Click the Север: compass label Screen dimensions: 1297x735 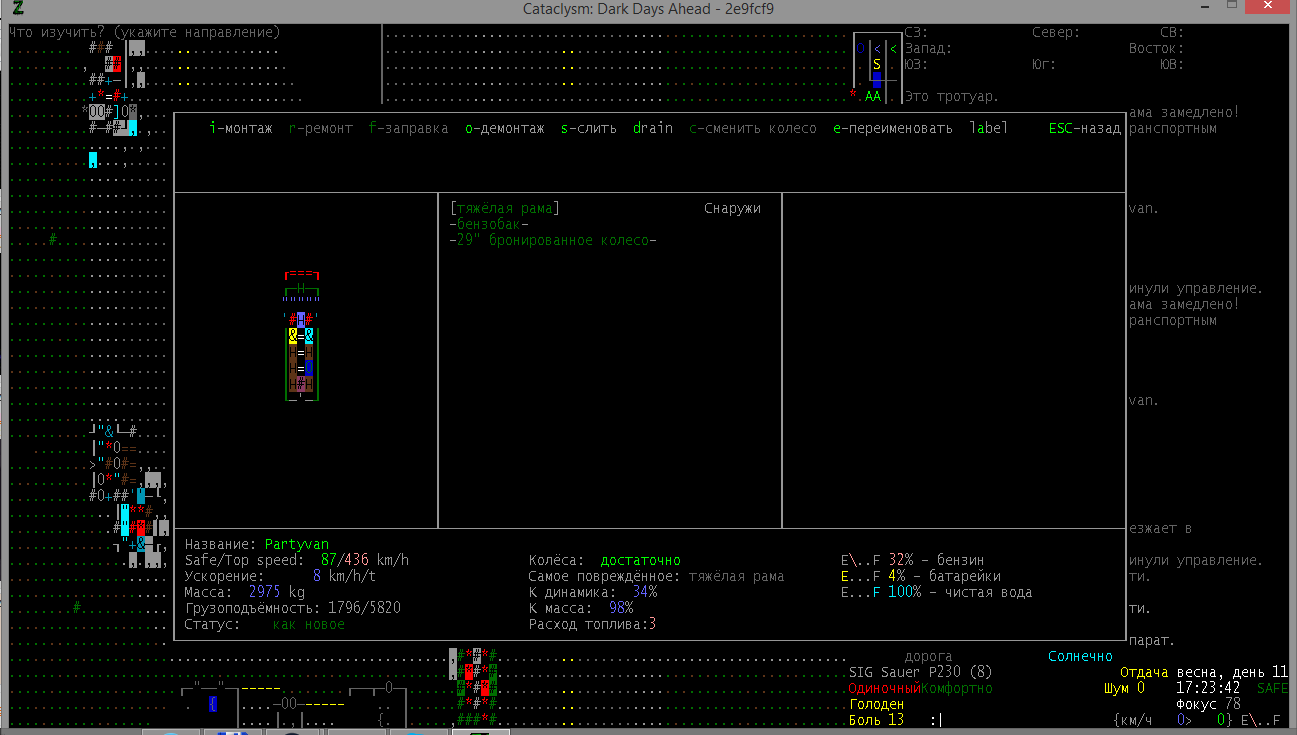[x=1057, y=32]
